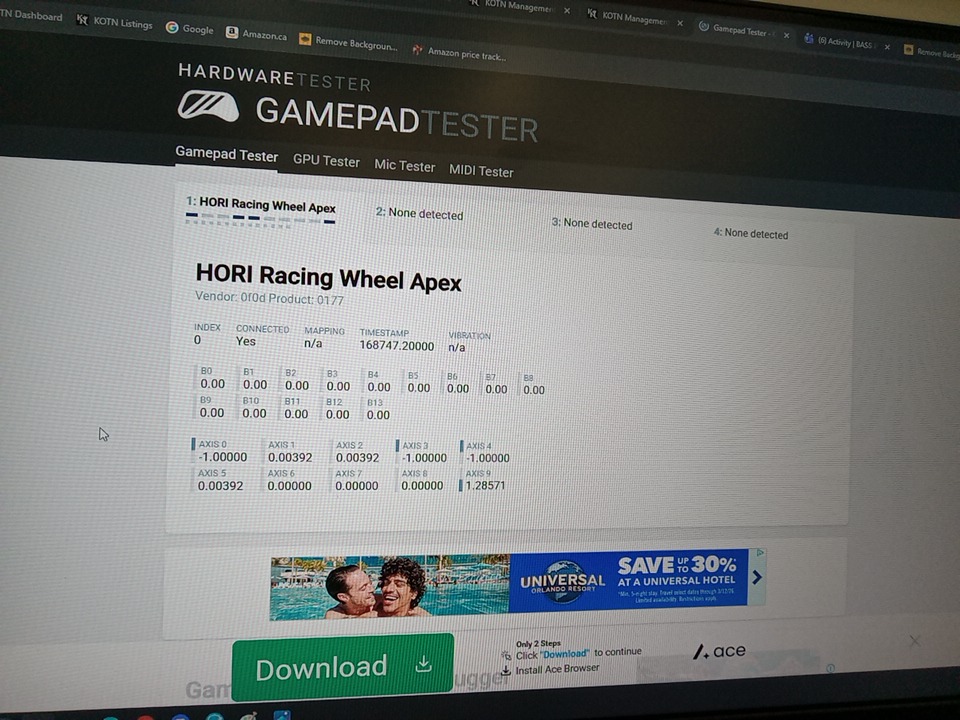Image resolution: width=960 pixels, height=720 pixels.
Task: Select gamepad slot 2 None detected
Action: 419,214
